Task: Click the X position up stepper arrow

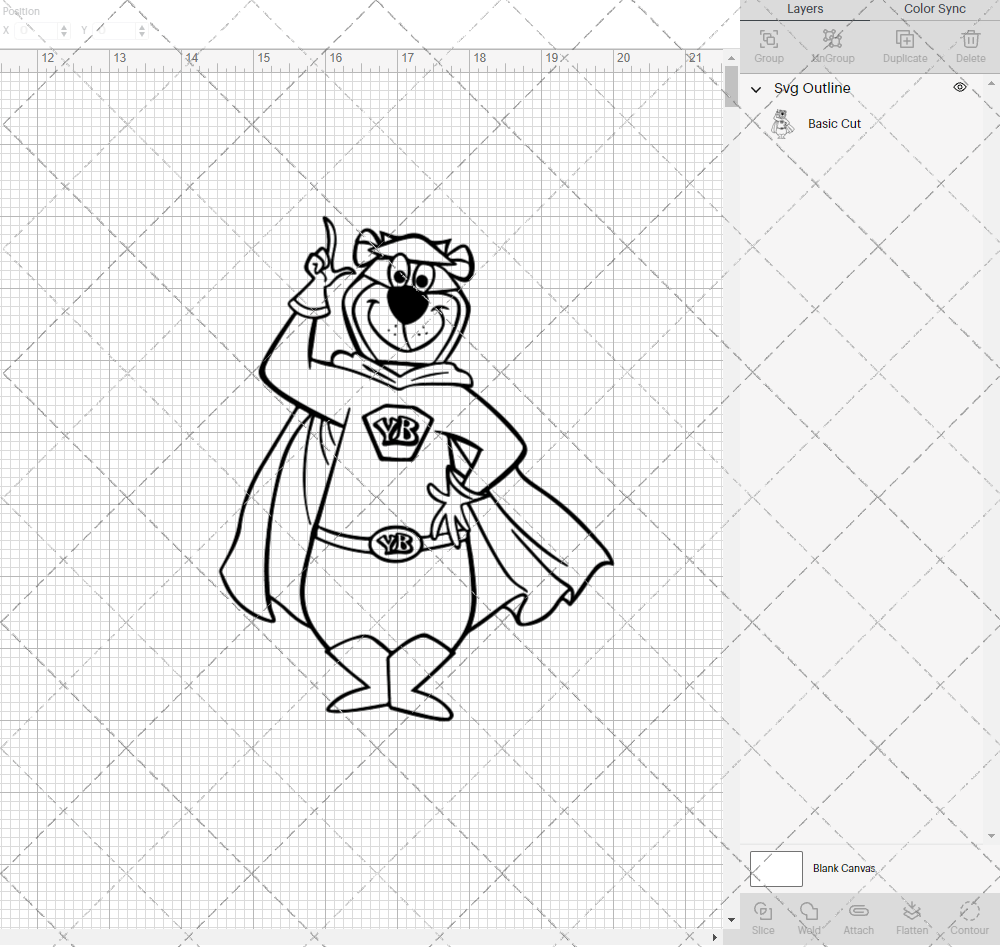Action: pos(65,26)
